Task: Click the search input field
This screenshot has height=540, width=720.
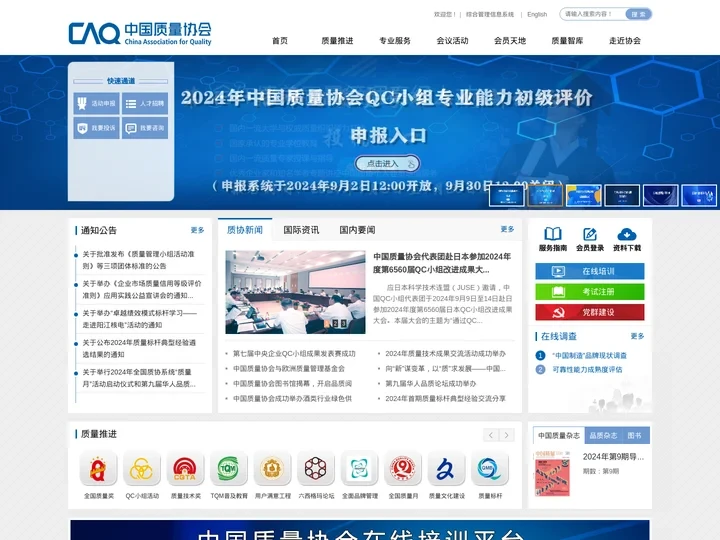Action: (x=592, y=14)
